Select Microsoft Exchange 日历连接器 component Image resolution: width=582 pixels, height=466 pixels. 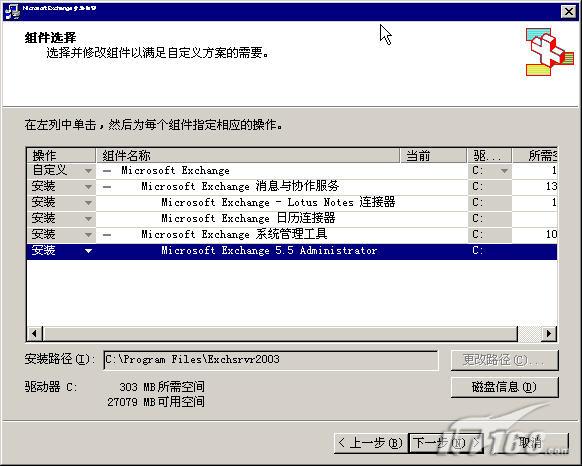tap(248, 218)
